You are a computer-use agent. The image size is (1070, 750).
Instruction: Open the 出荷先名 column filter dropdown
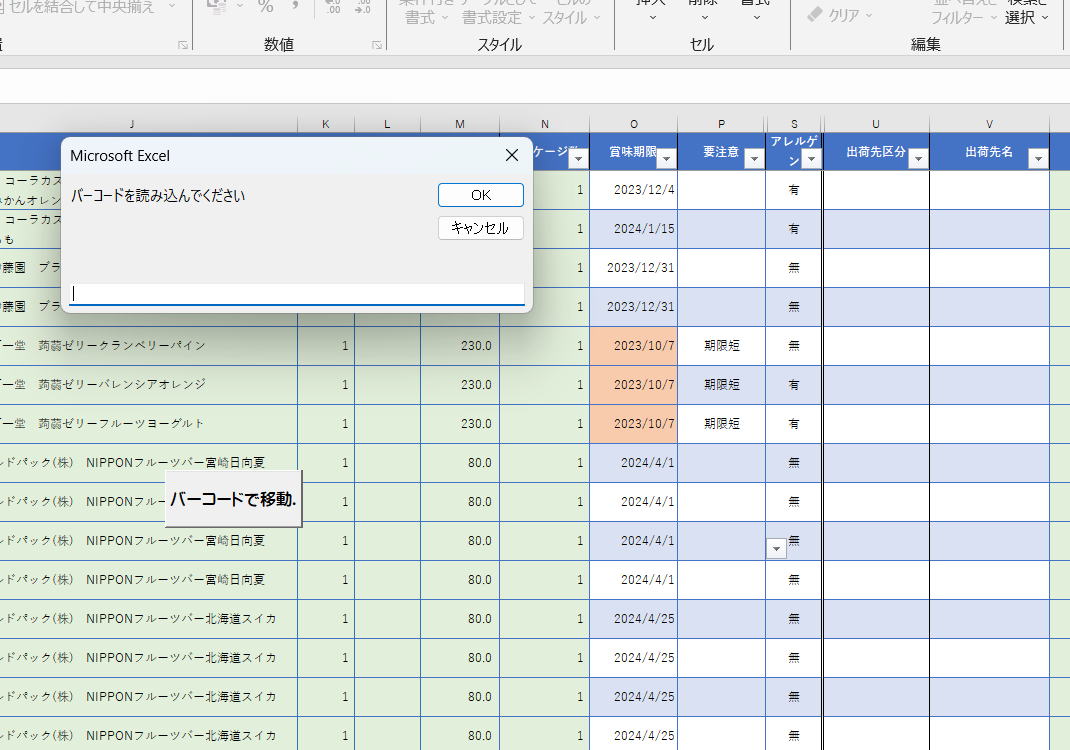(1038, 159)
